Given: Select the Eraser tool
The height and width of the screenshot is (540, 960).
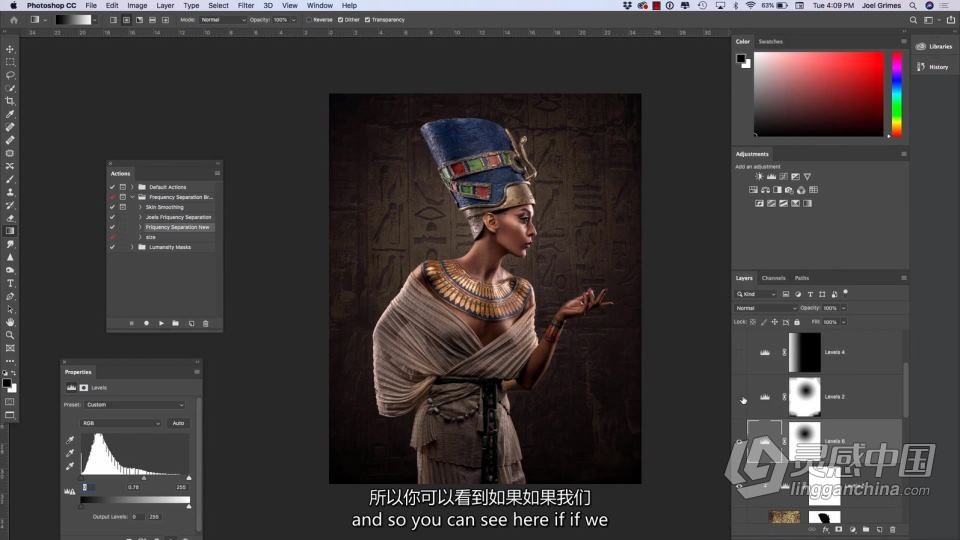Looking at the screenshot, I should 10,218.
